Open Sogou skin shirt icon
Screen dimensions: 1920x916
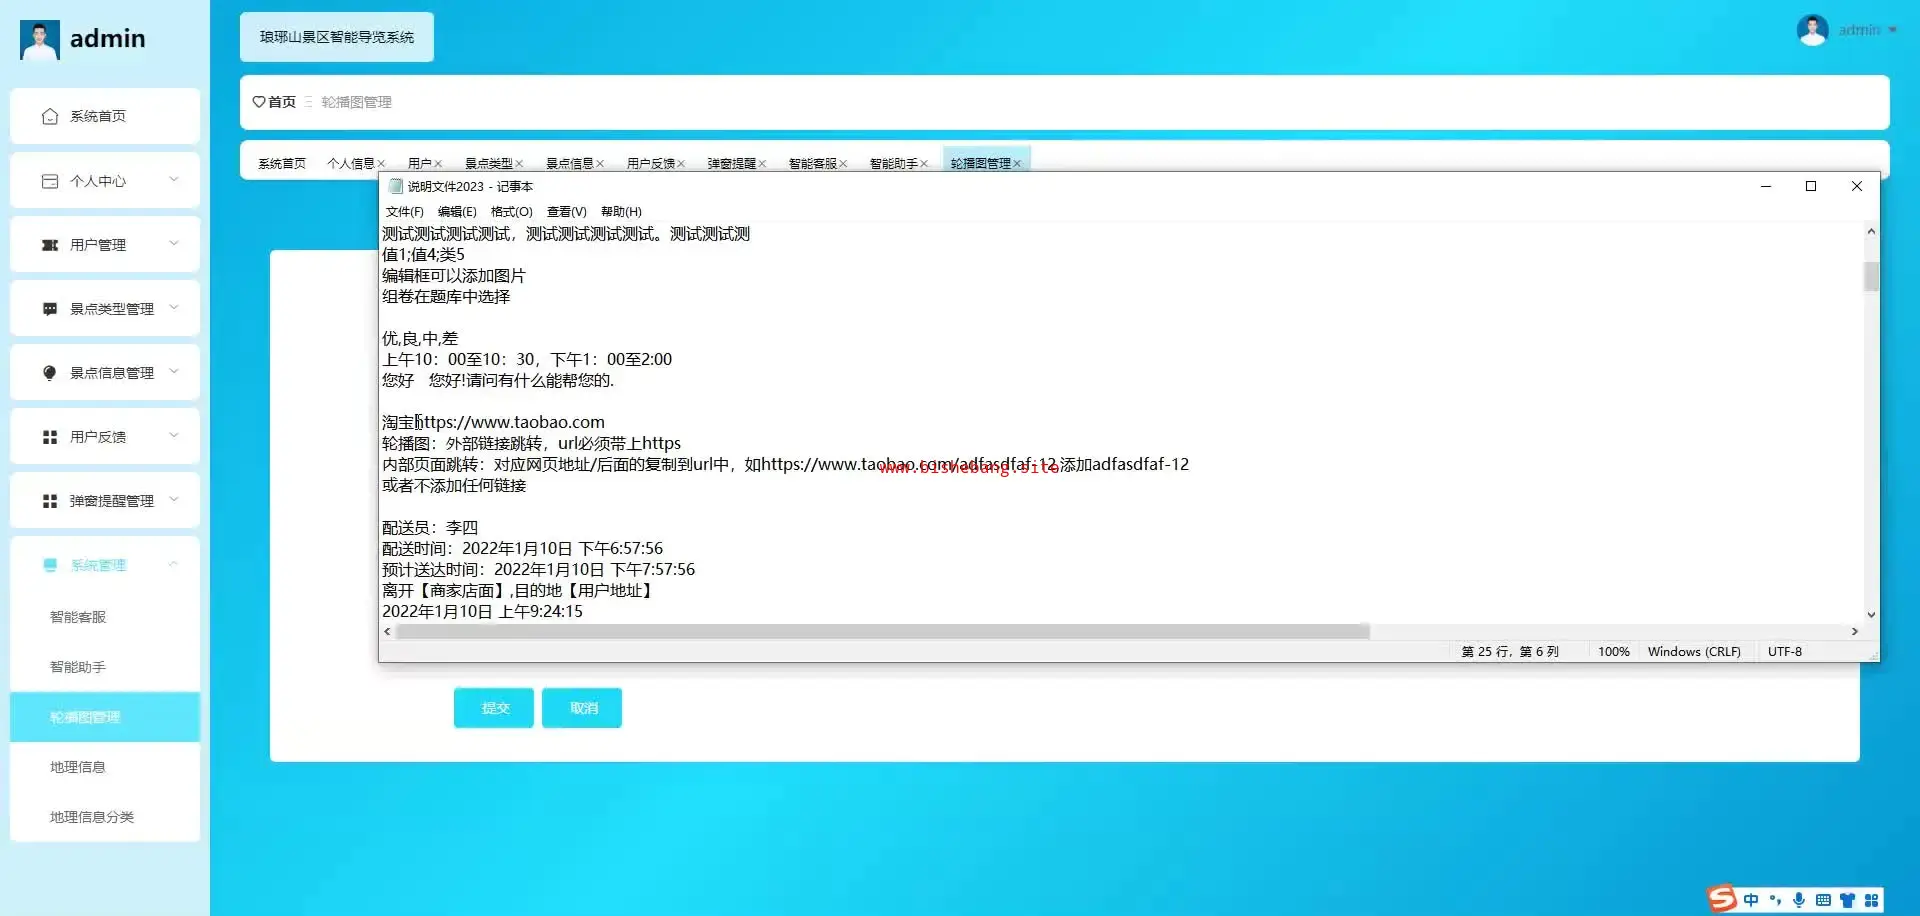pos(1847,900)
